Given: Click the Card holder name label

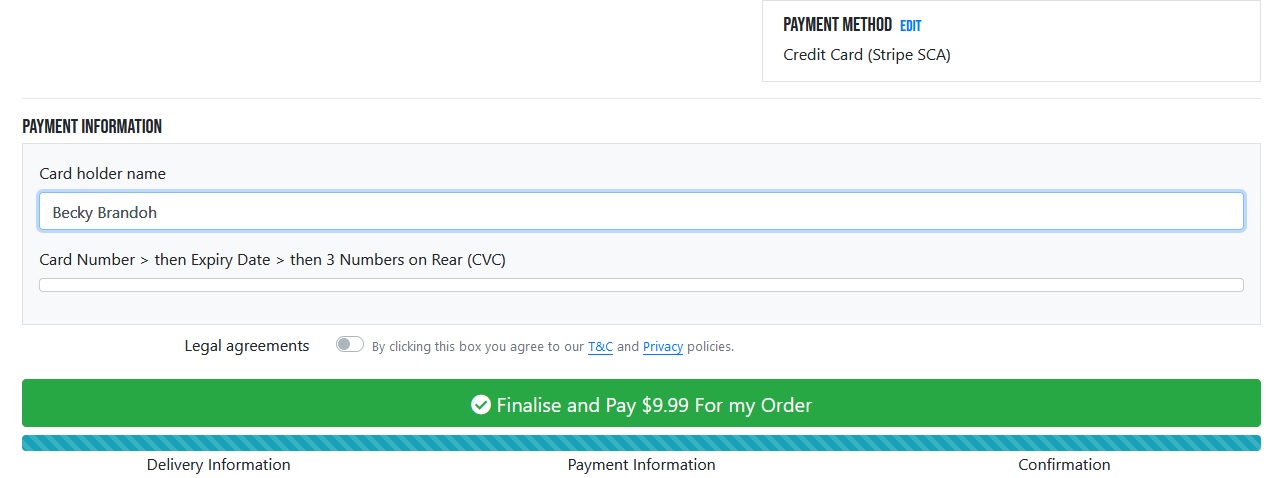Looking at the screenshot, I should point(102,174).
